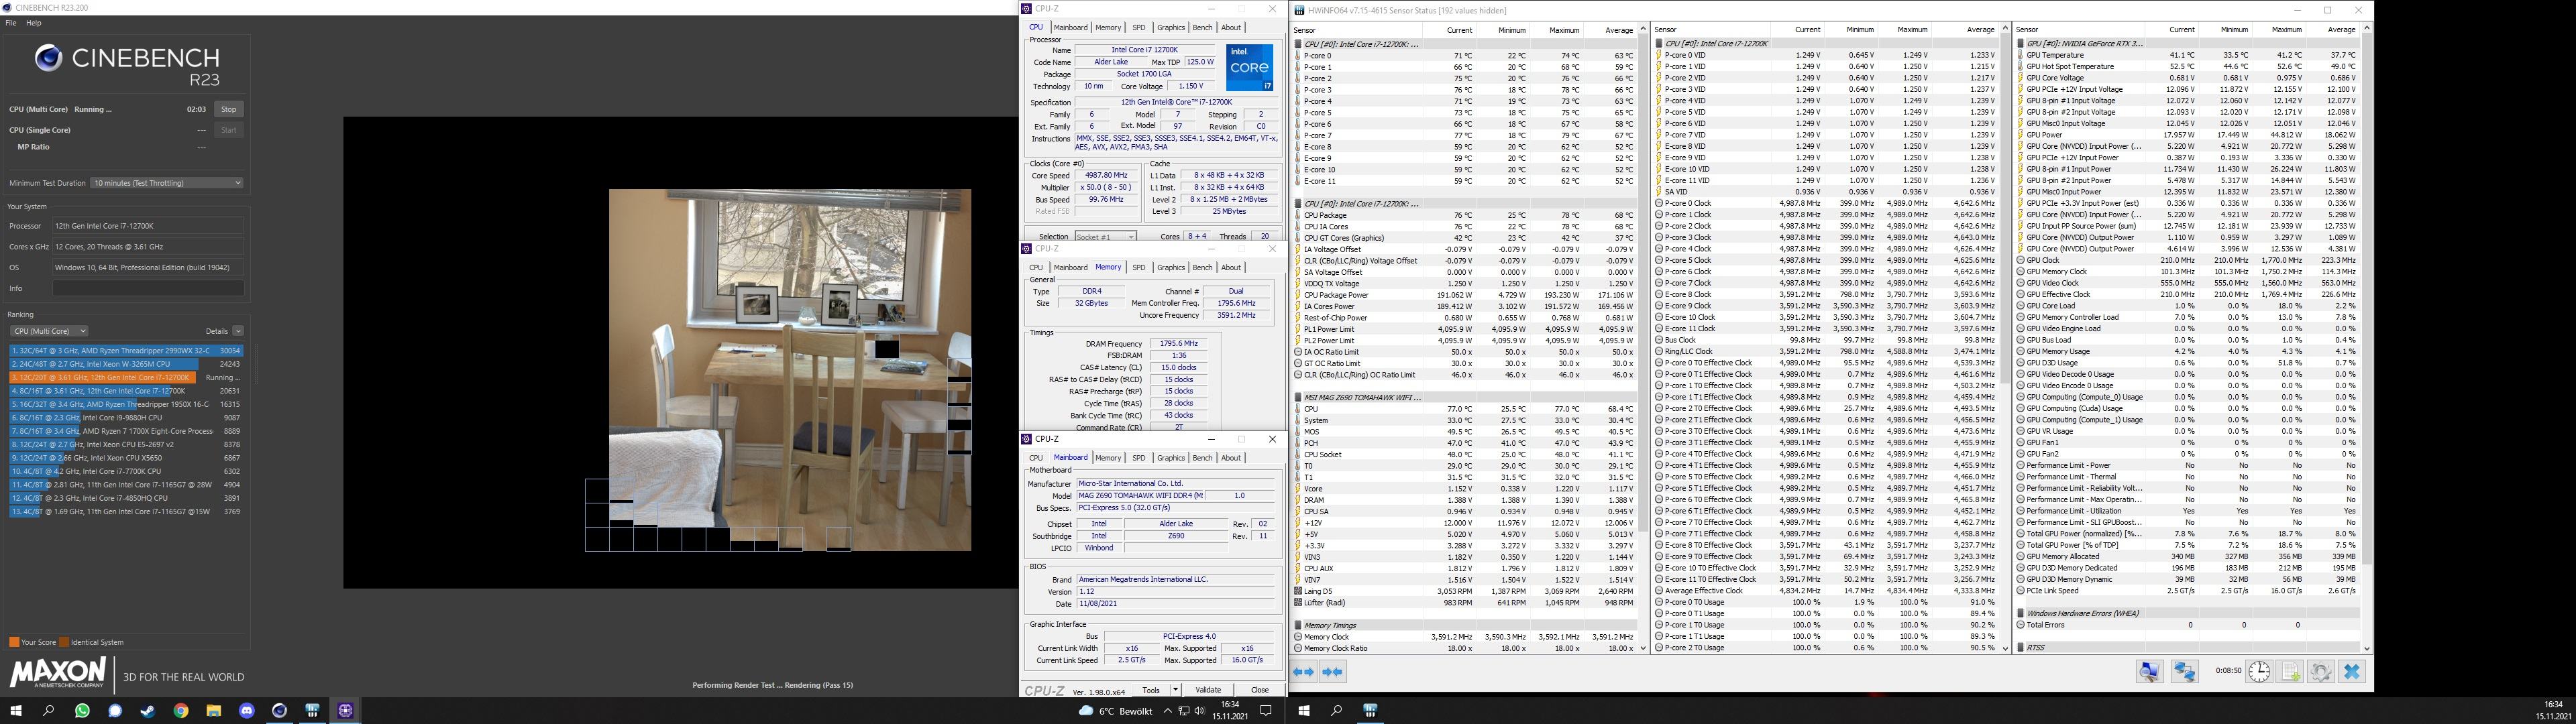Open Discord from the taskbar
Image resolution: width=2576 pixels, height=724 pixels.
(247, 711)
